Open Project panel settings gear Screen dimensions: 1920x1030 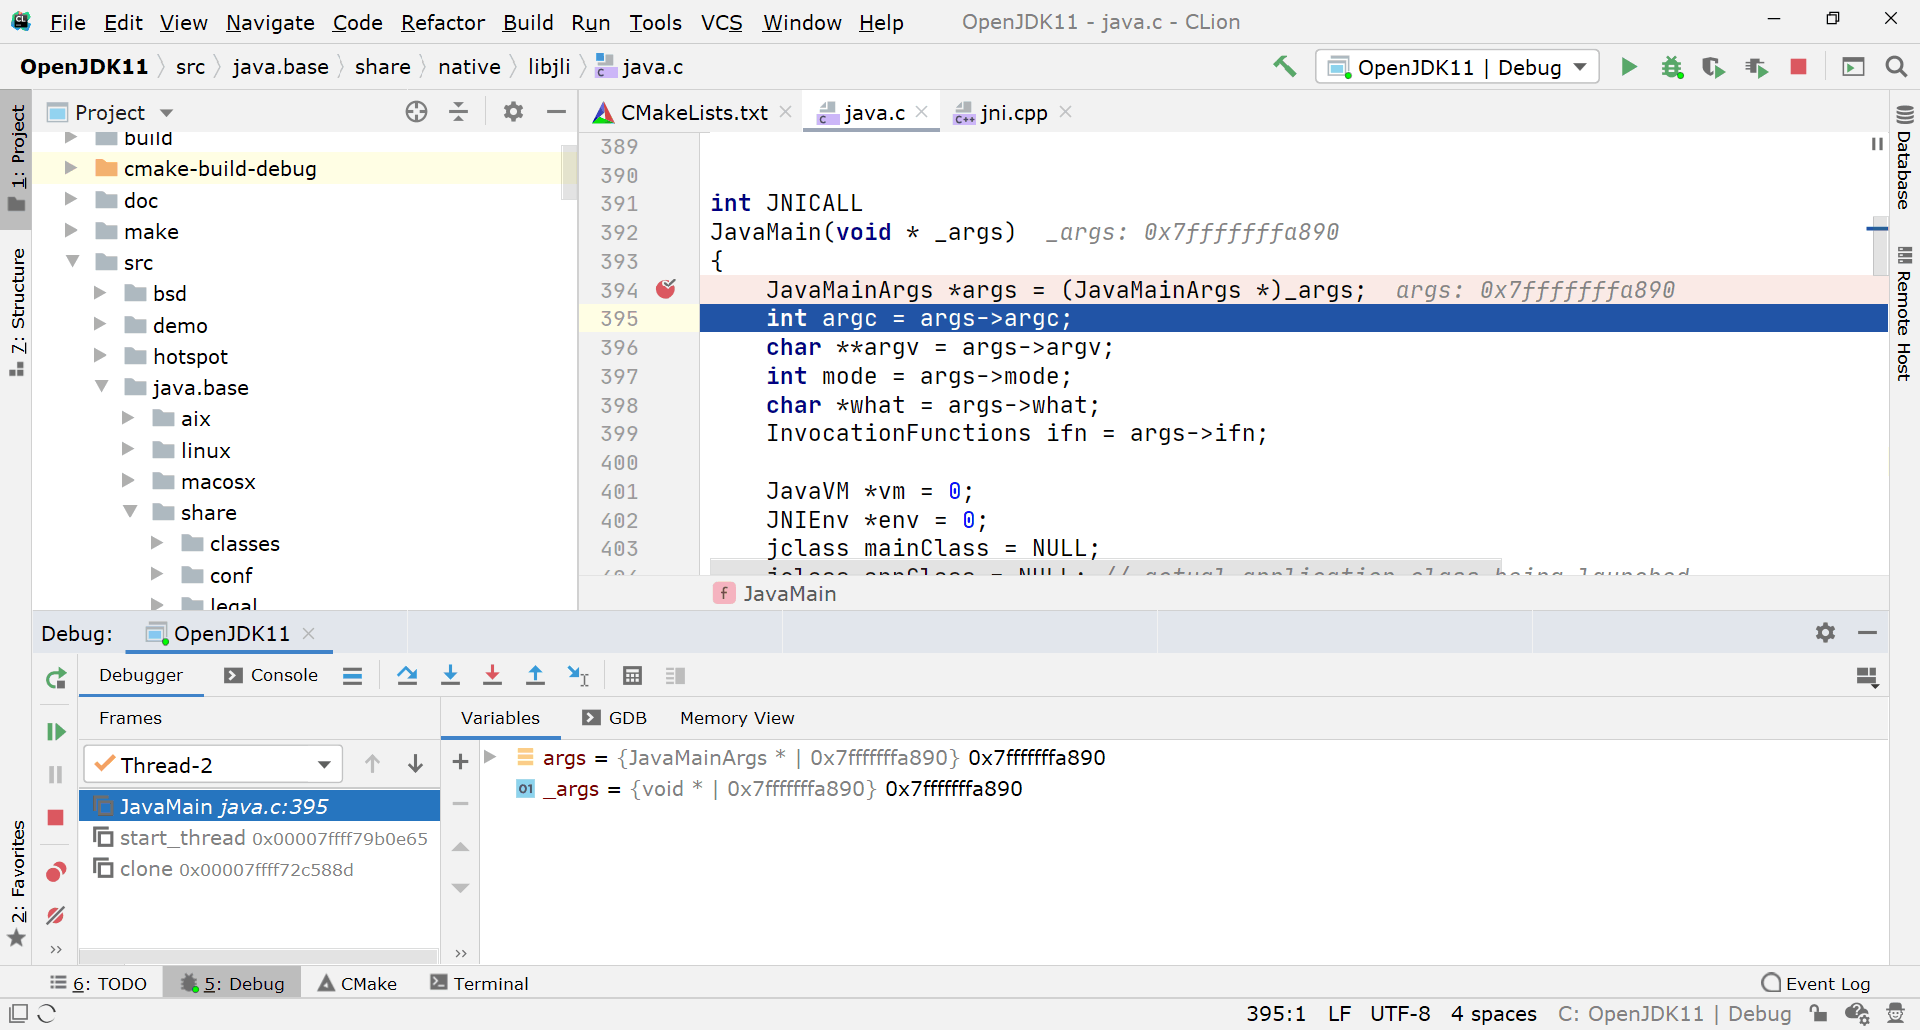[x=513, y=112]
